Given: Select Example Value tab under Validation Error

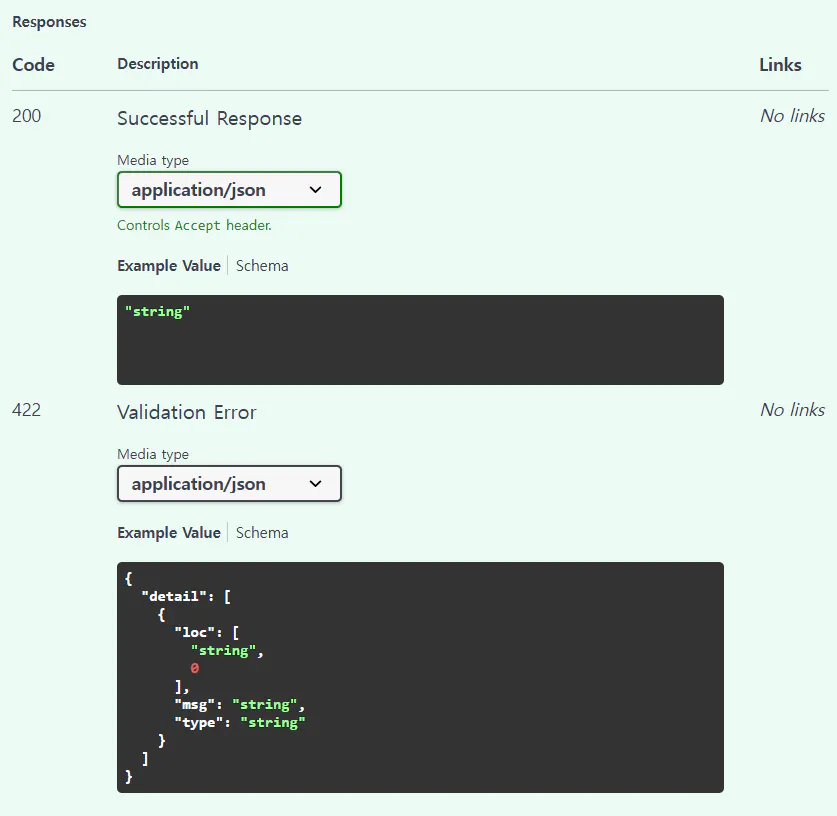Looking at the screenshot, I should pyautogui.click(x=169, y=533).
